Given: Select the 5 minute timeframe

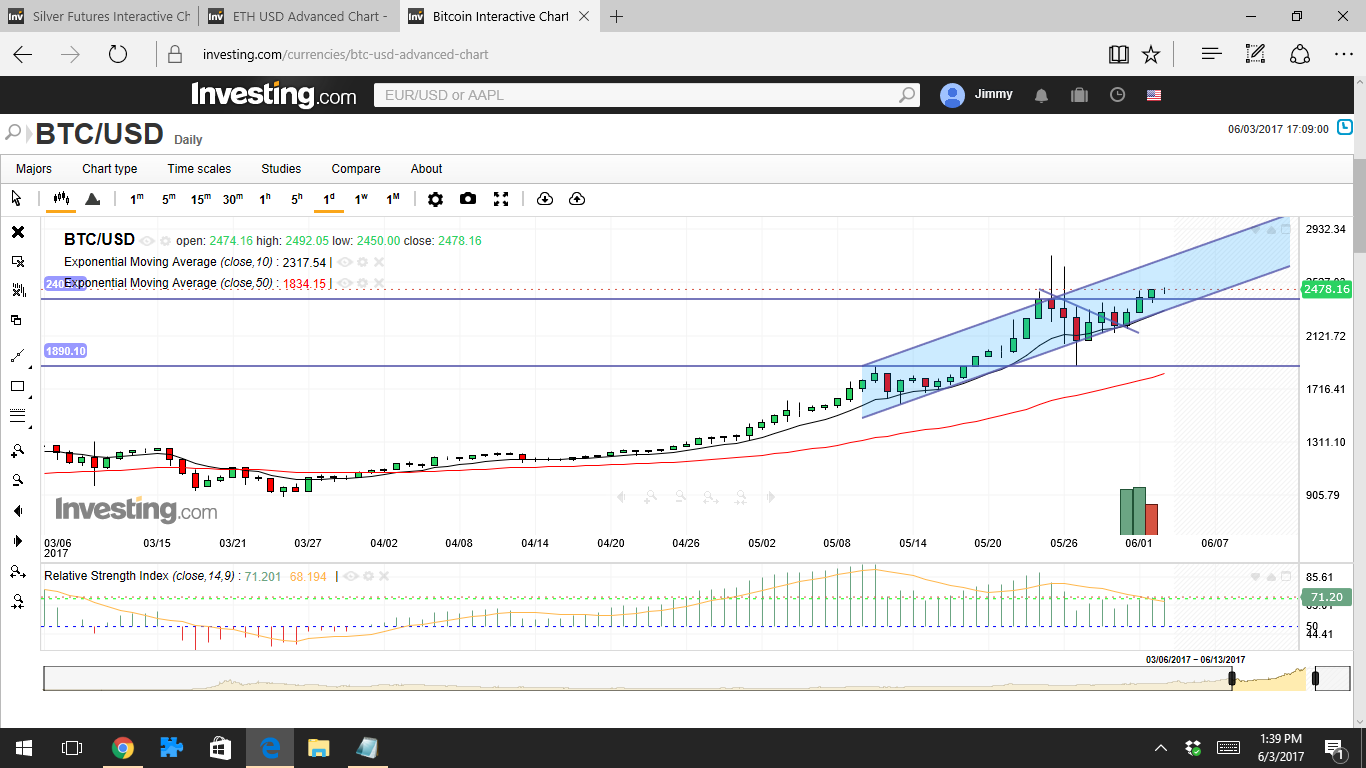Looking at the screenshot, I should [169, 199].
